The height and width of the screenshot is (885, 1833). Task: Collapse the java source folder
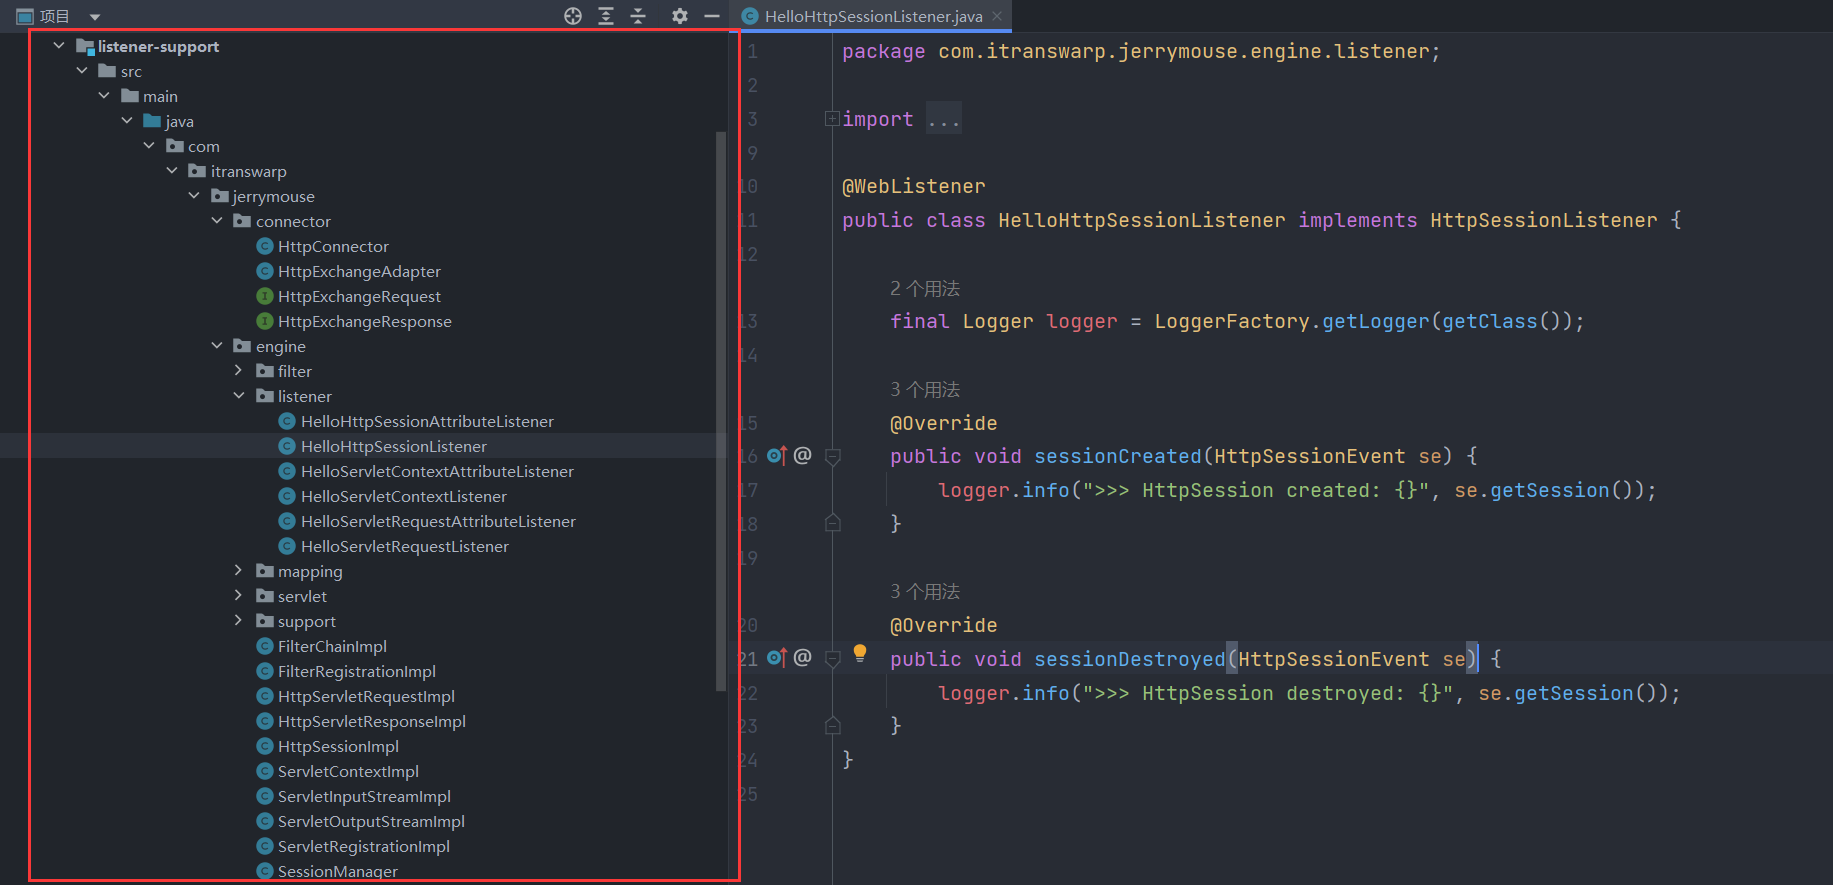click(x=127, y=121)
